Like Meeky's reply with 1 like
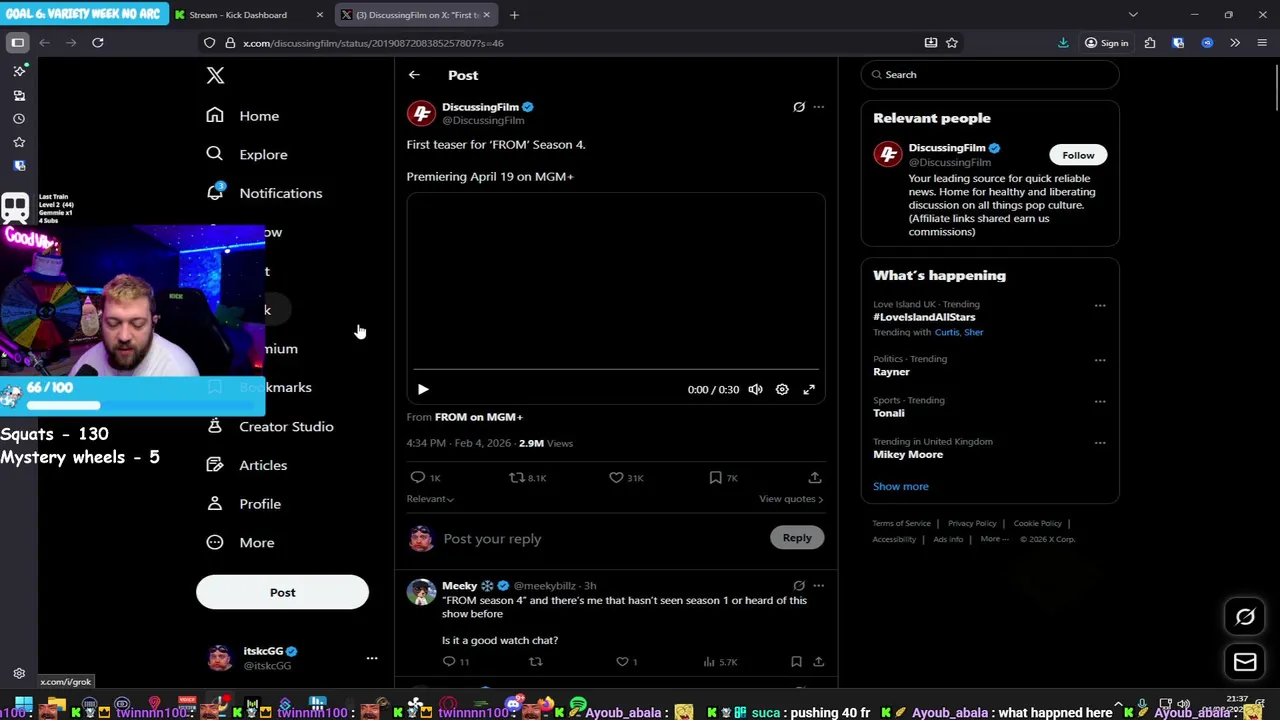The image size is (1280, 720). click(627, 662)
